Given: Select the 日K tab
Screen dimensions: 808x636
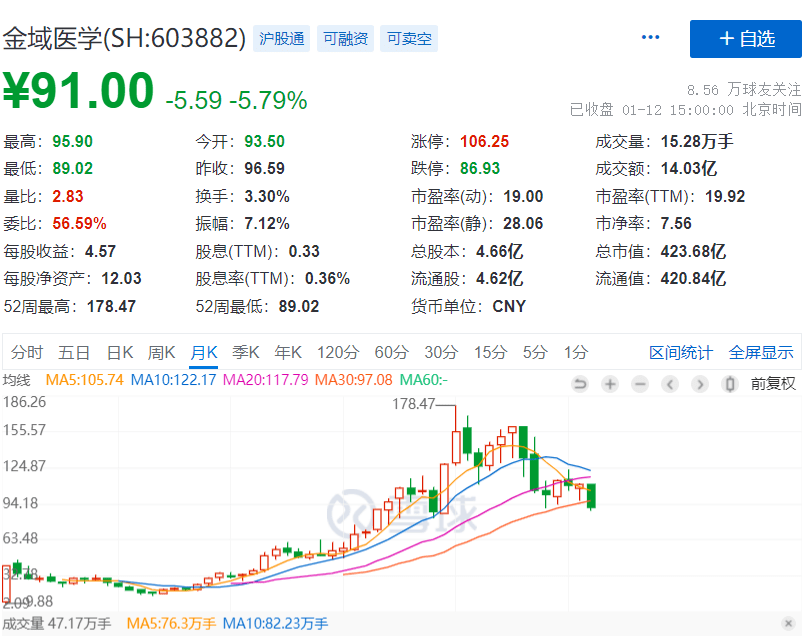Looking at the screenshot, I should point(120,352).
